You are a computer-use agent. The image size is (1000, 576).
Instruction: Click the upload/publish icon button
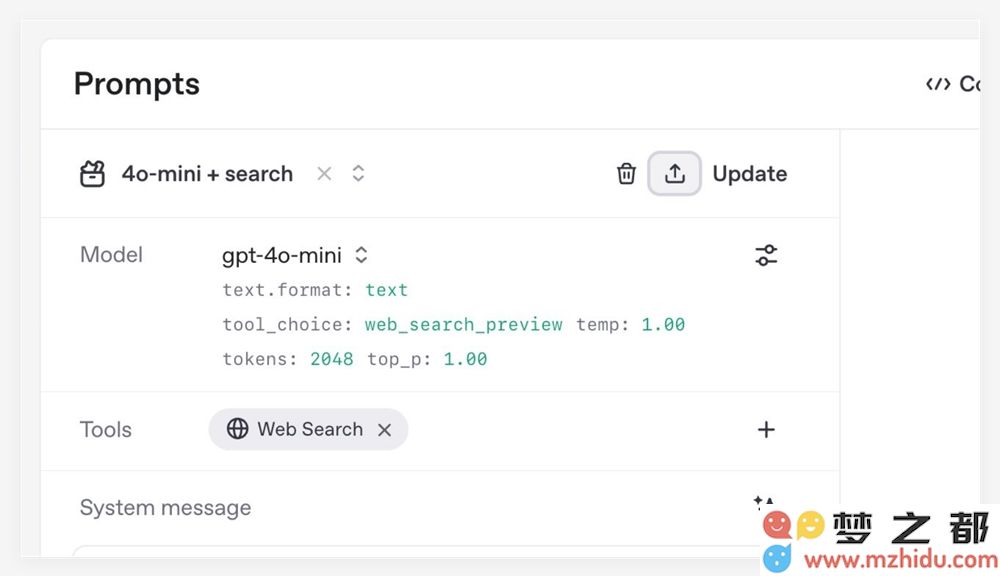675,174
